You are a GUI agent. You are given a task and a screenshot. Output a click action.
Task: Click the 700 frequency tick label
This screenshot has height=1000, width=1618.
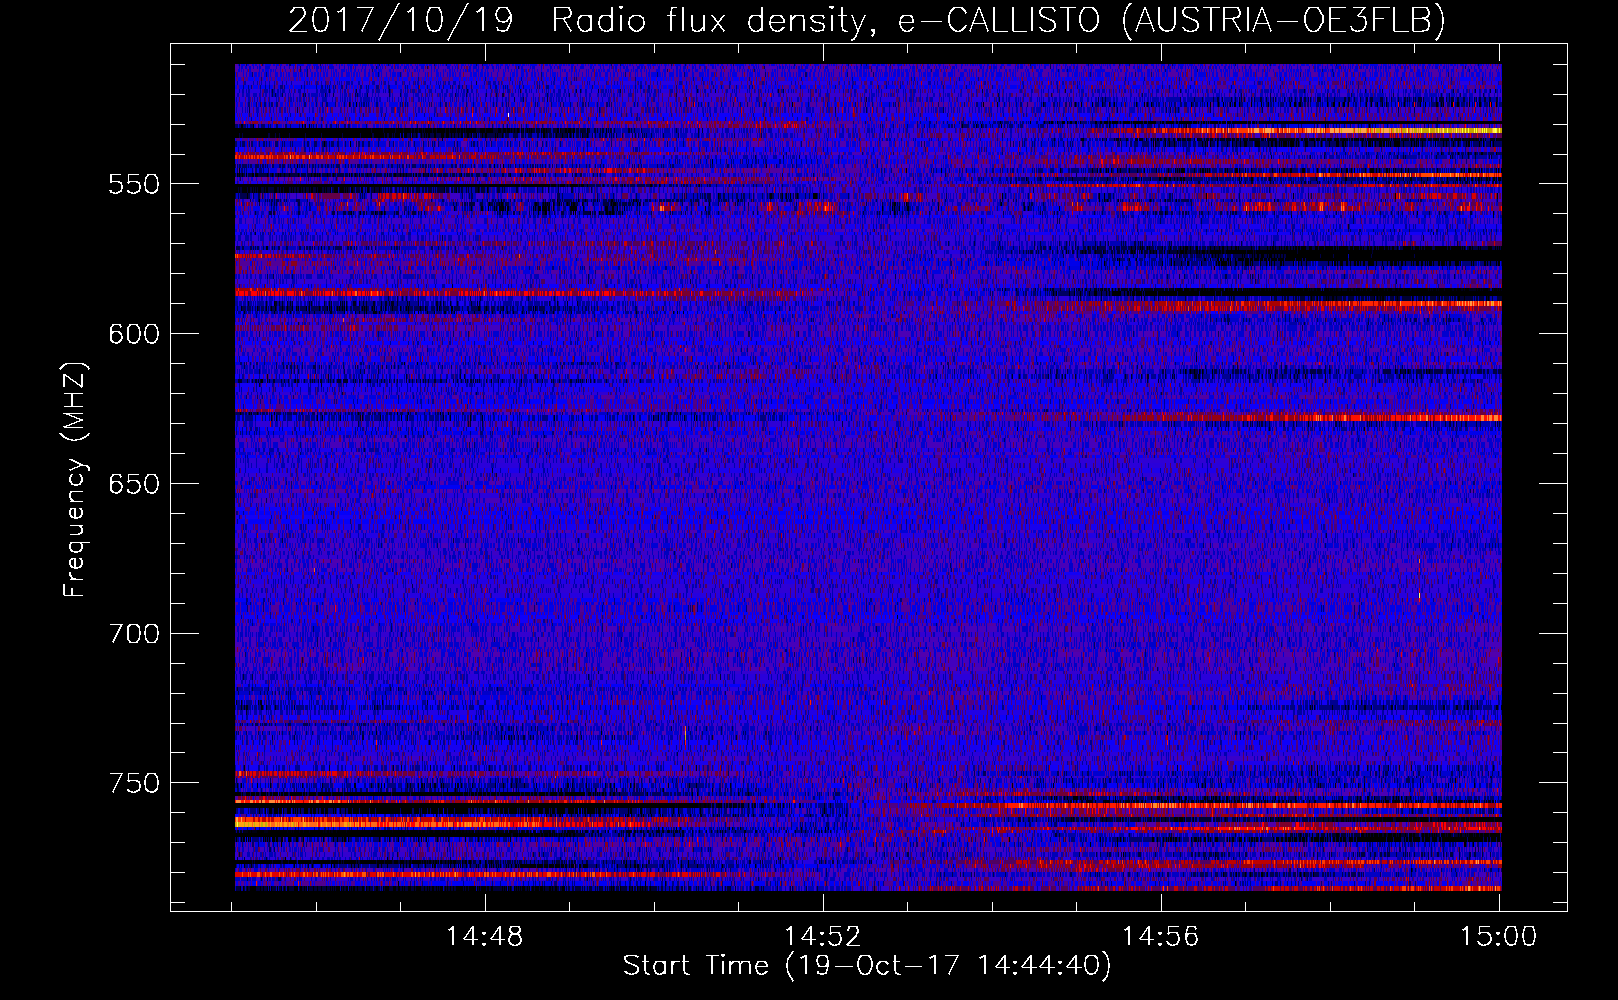click(134, 635)
